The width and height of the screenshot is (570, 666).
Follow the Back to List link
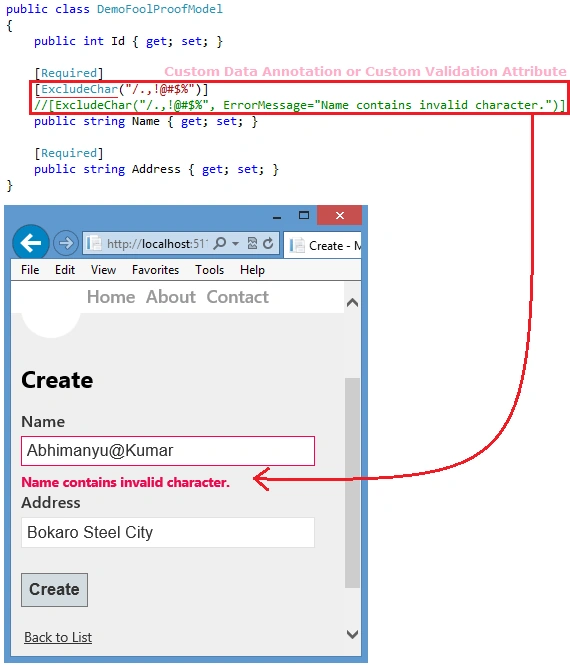pyautogui.click(x=58, y=638)
